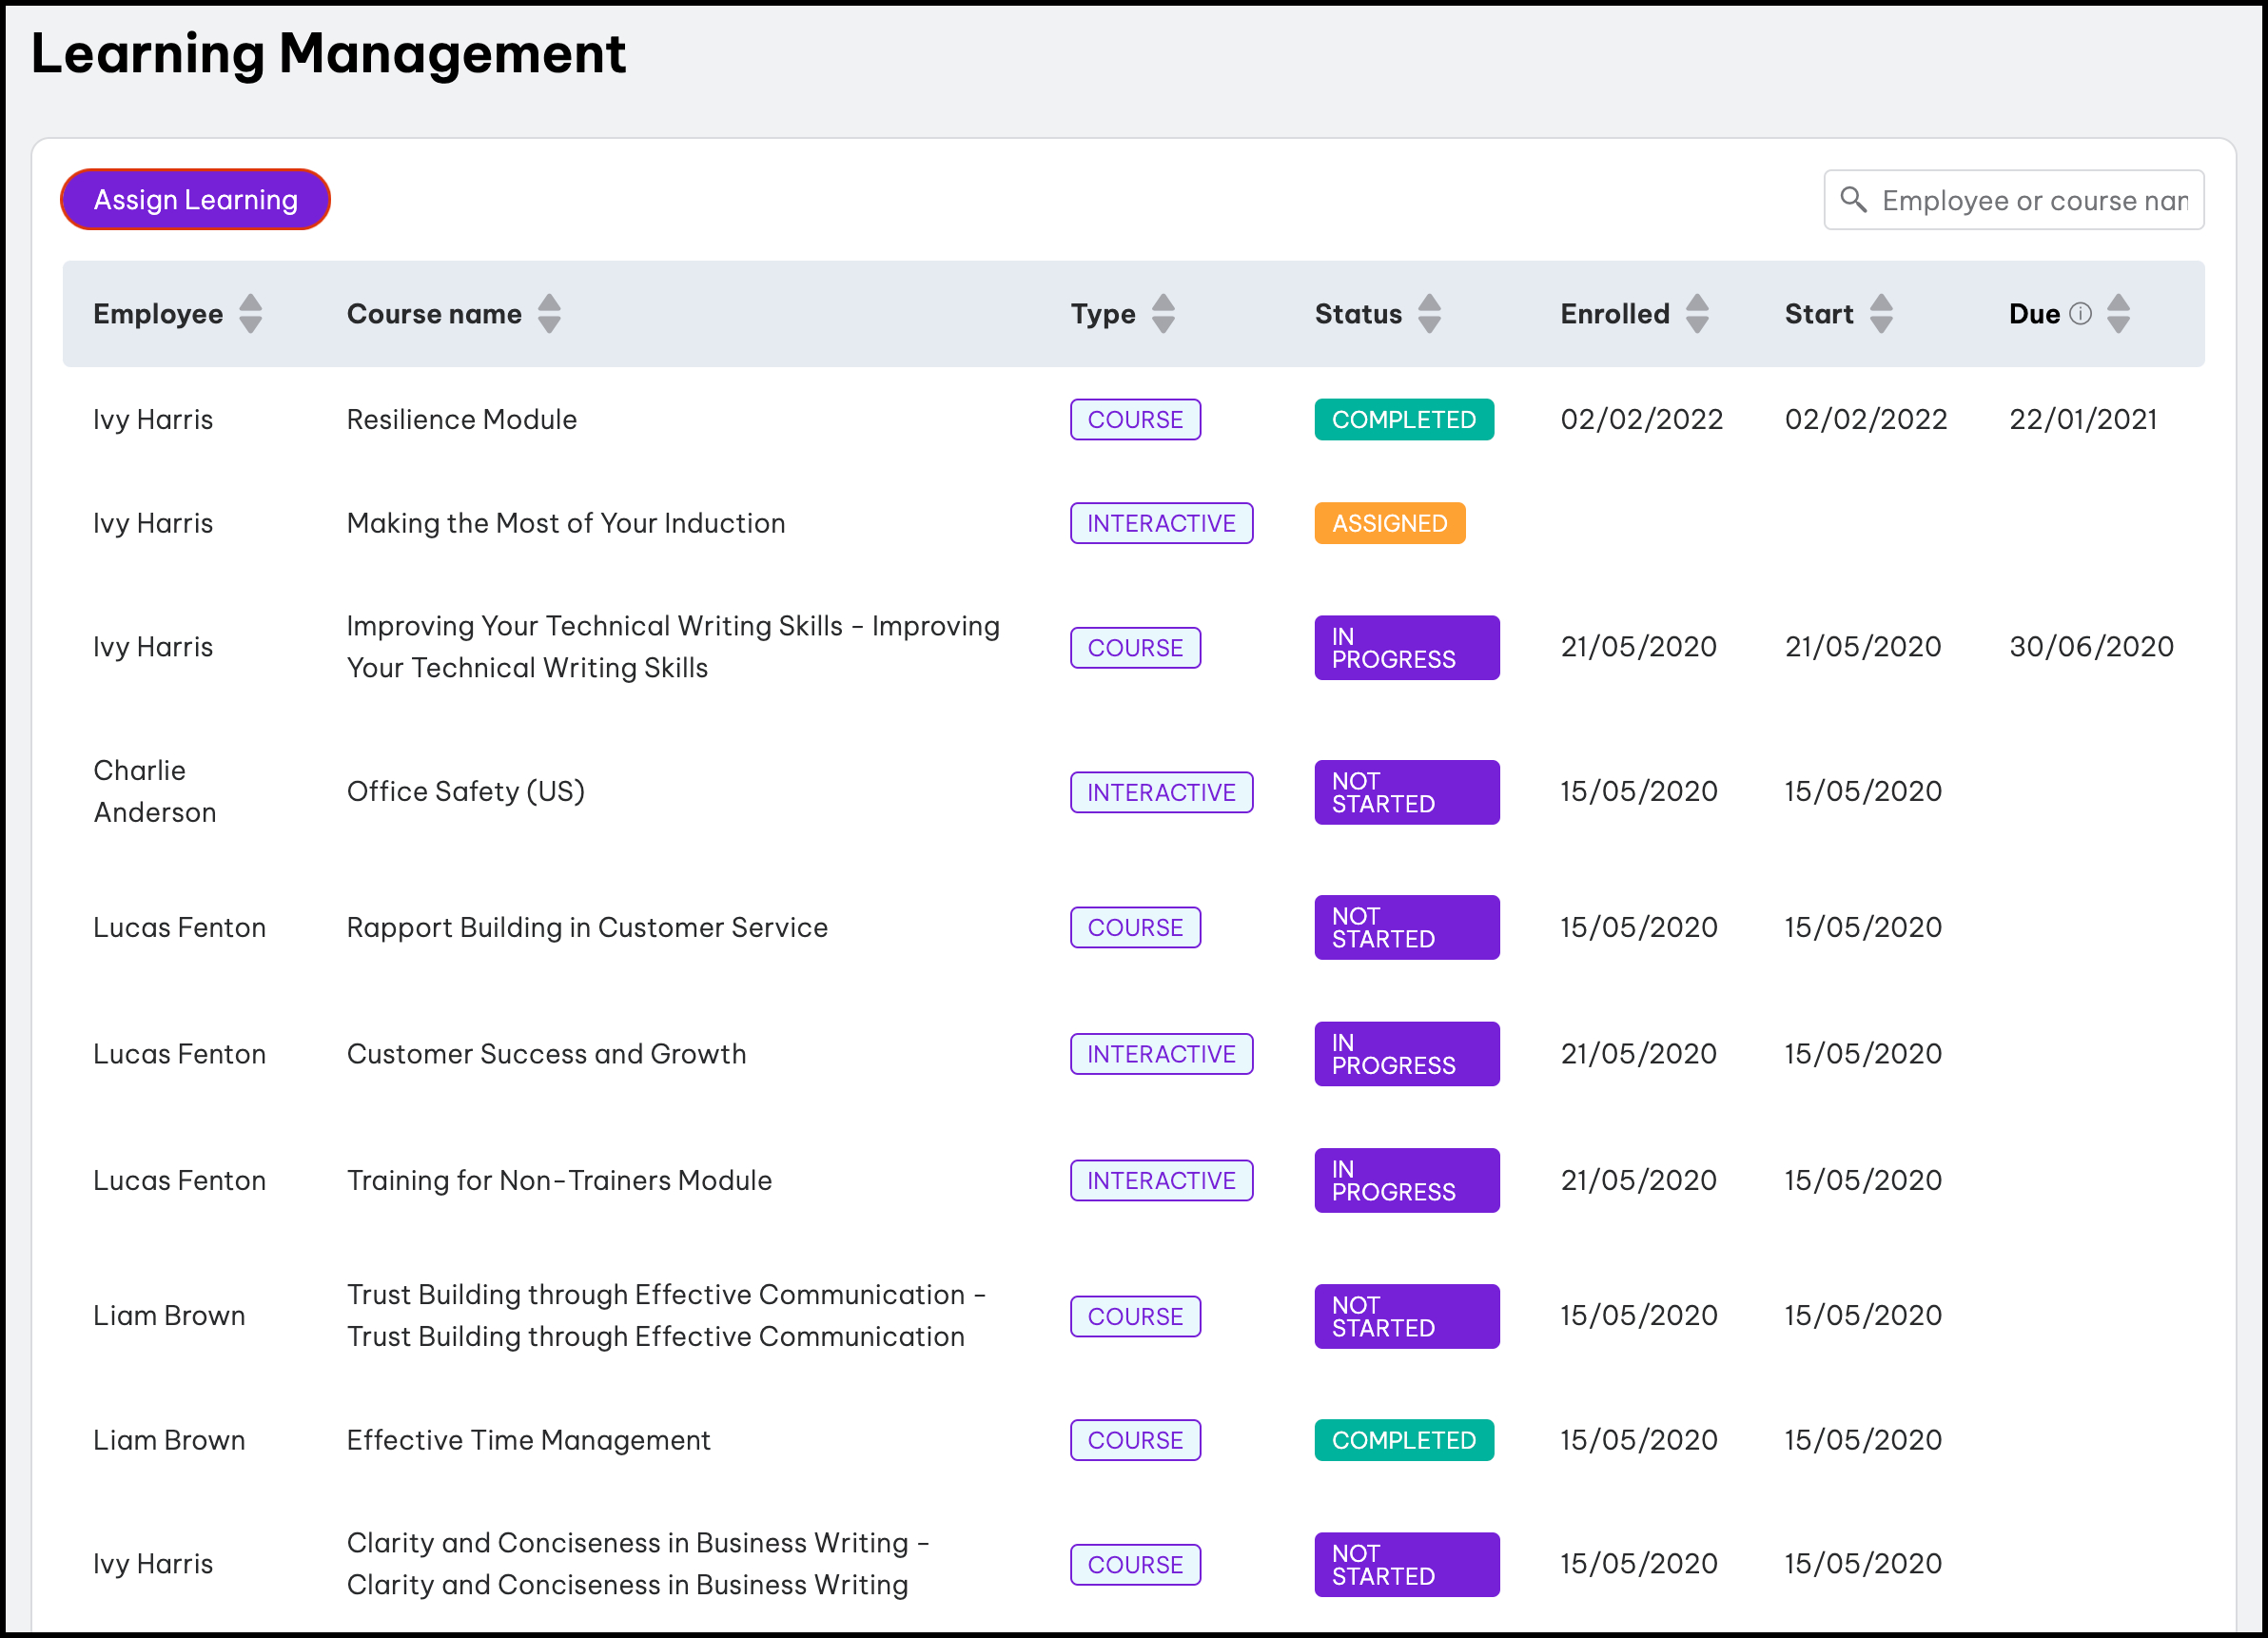Click the Due info icon
This screenshot has width=2268, height=1638.
(x=2080, y=314)
